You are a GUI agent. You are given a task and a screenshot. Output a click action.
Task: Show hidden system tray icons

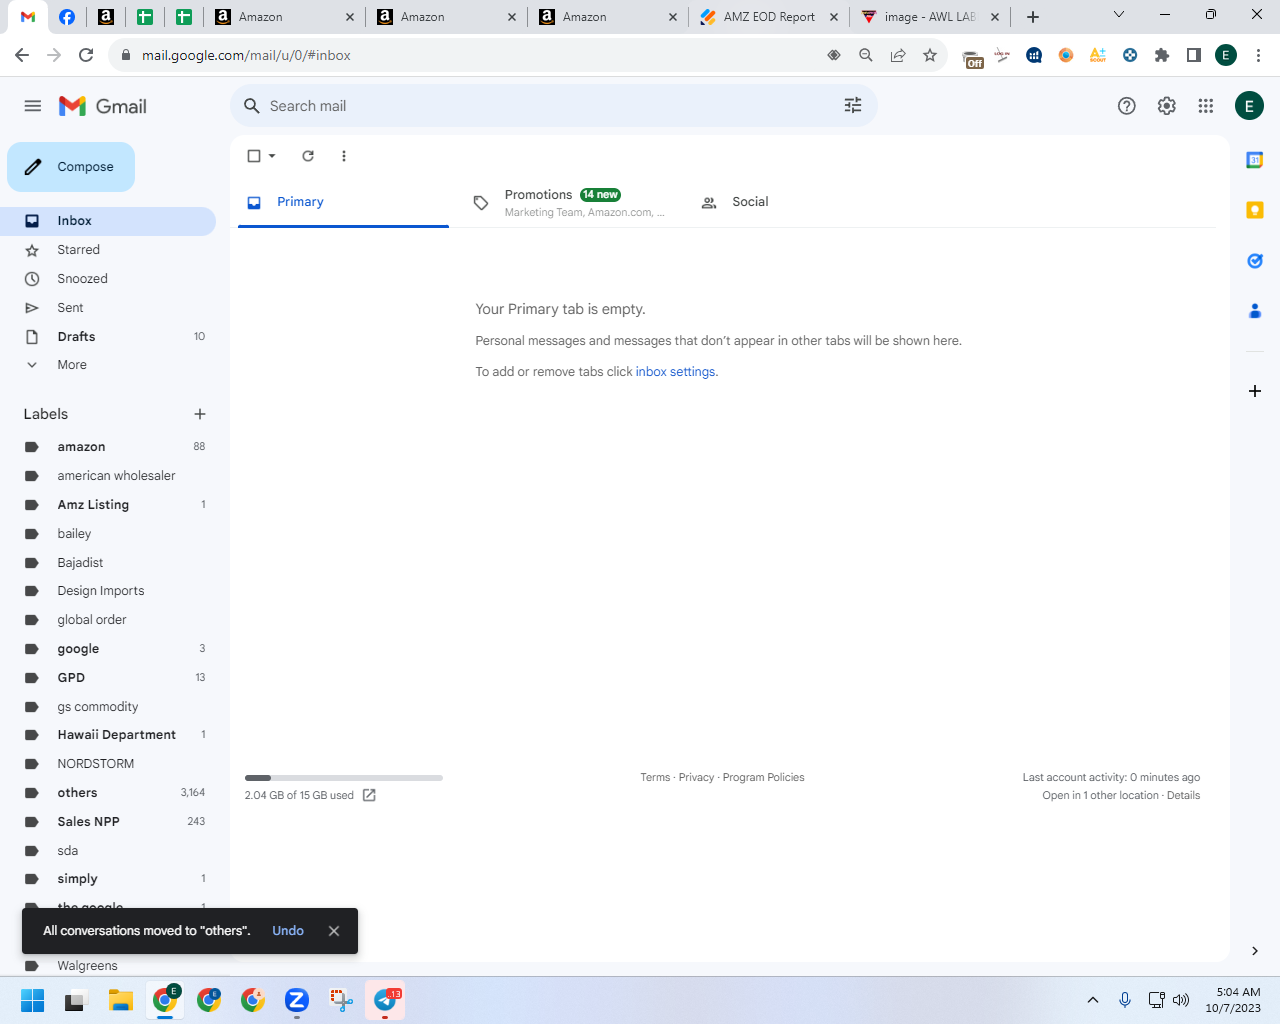point(1093,1000)
